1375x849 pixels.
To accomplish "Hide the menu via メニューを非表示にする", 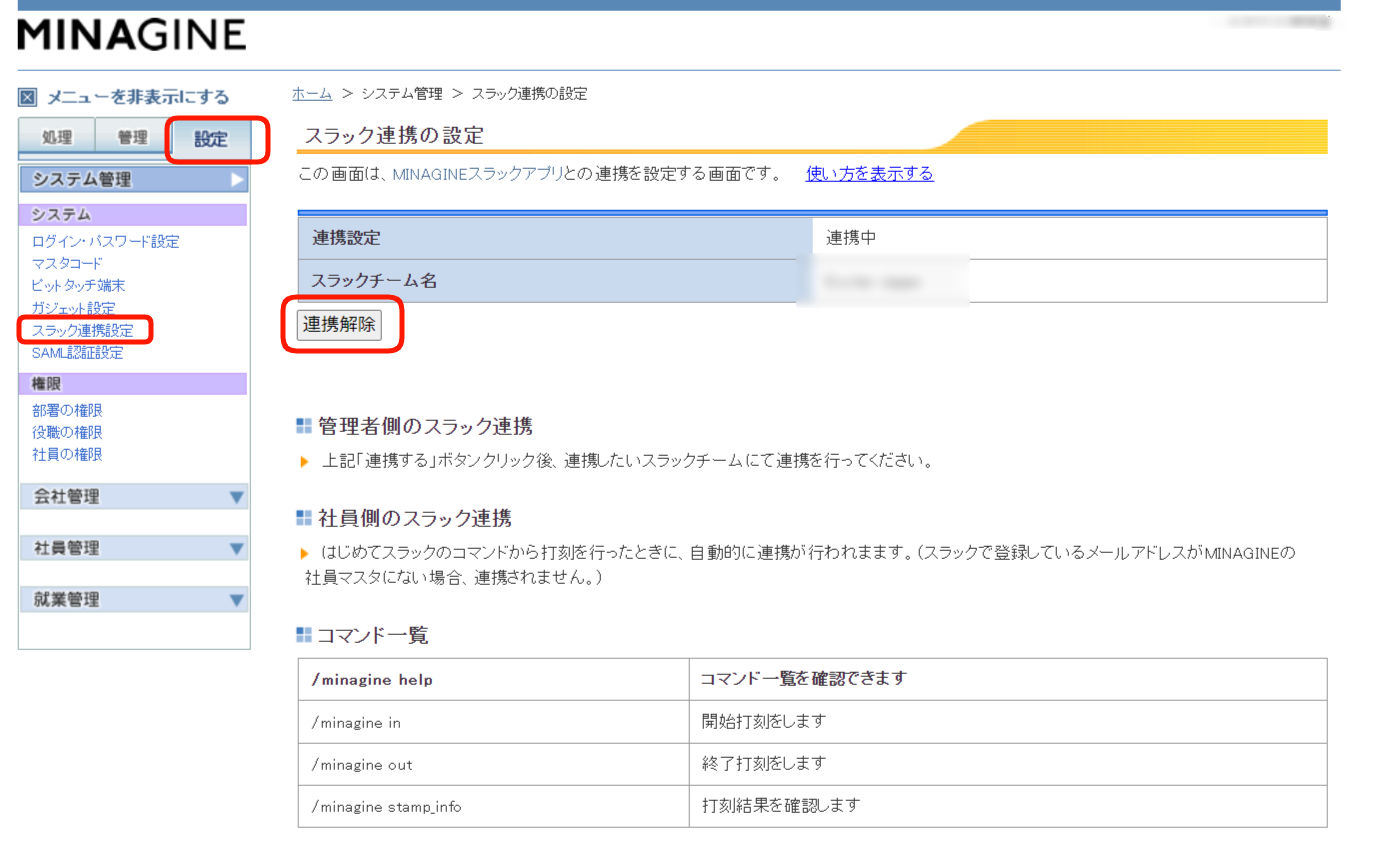I will click(138, 98).
